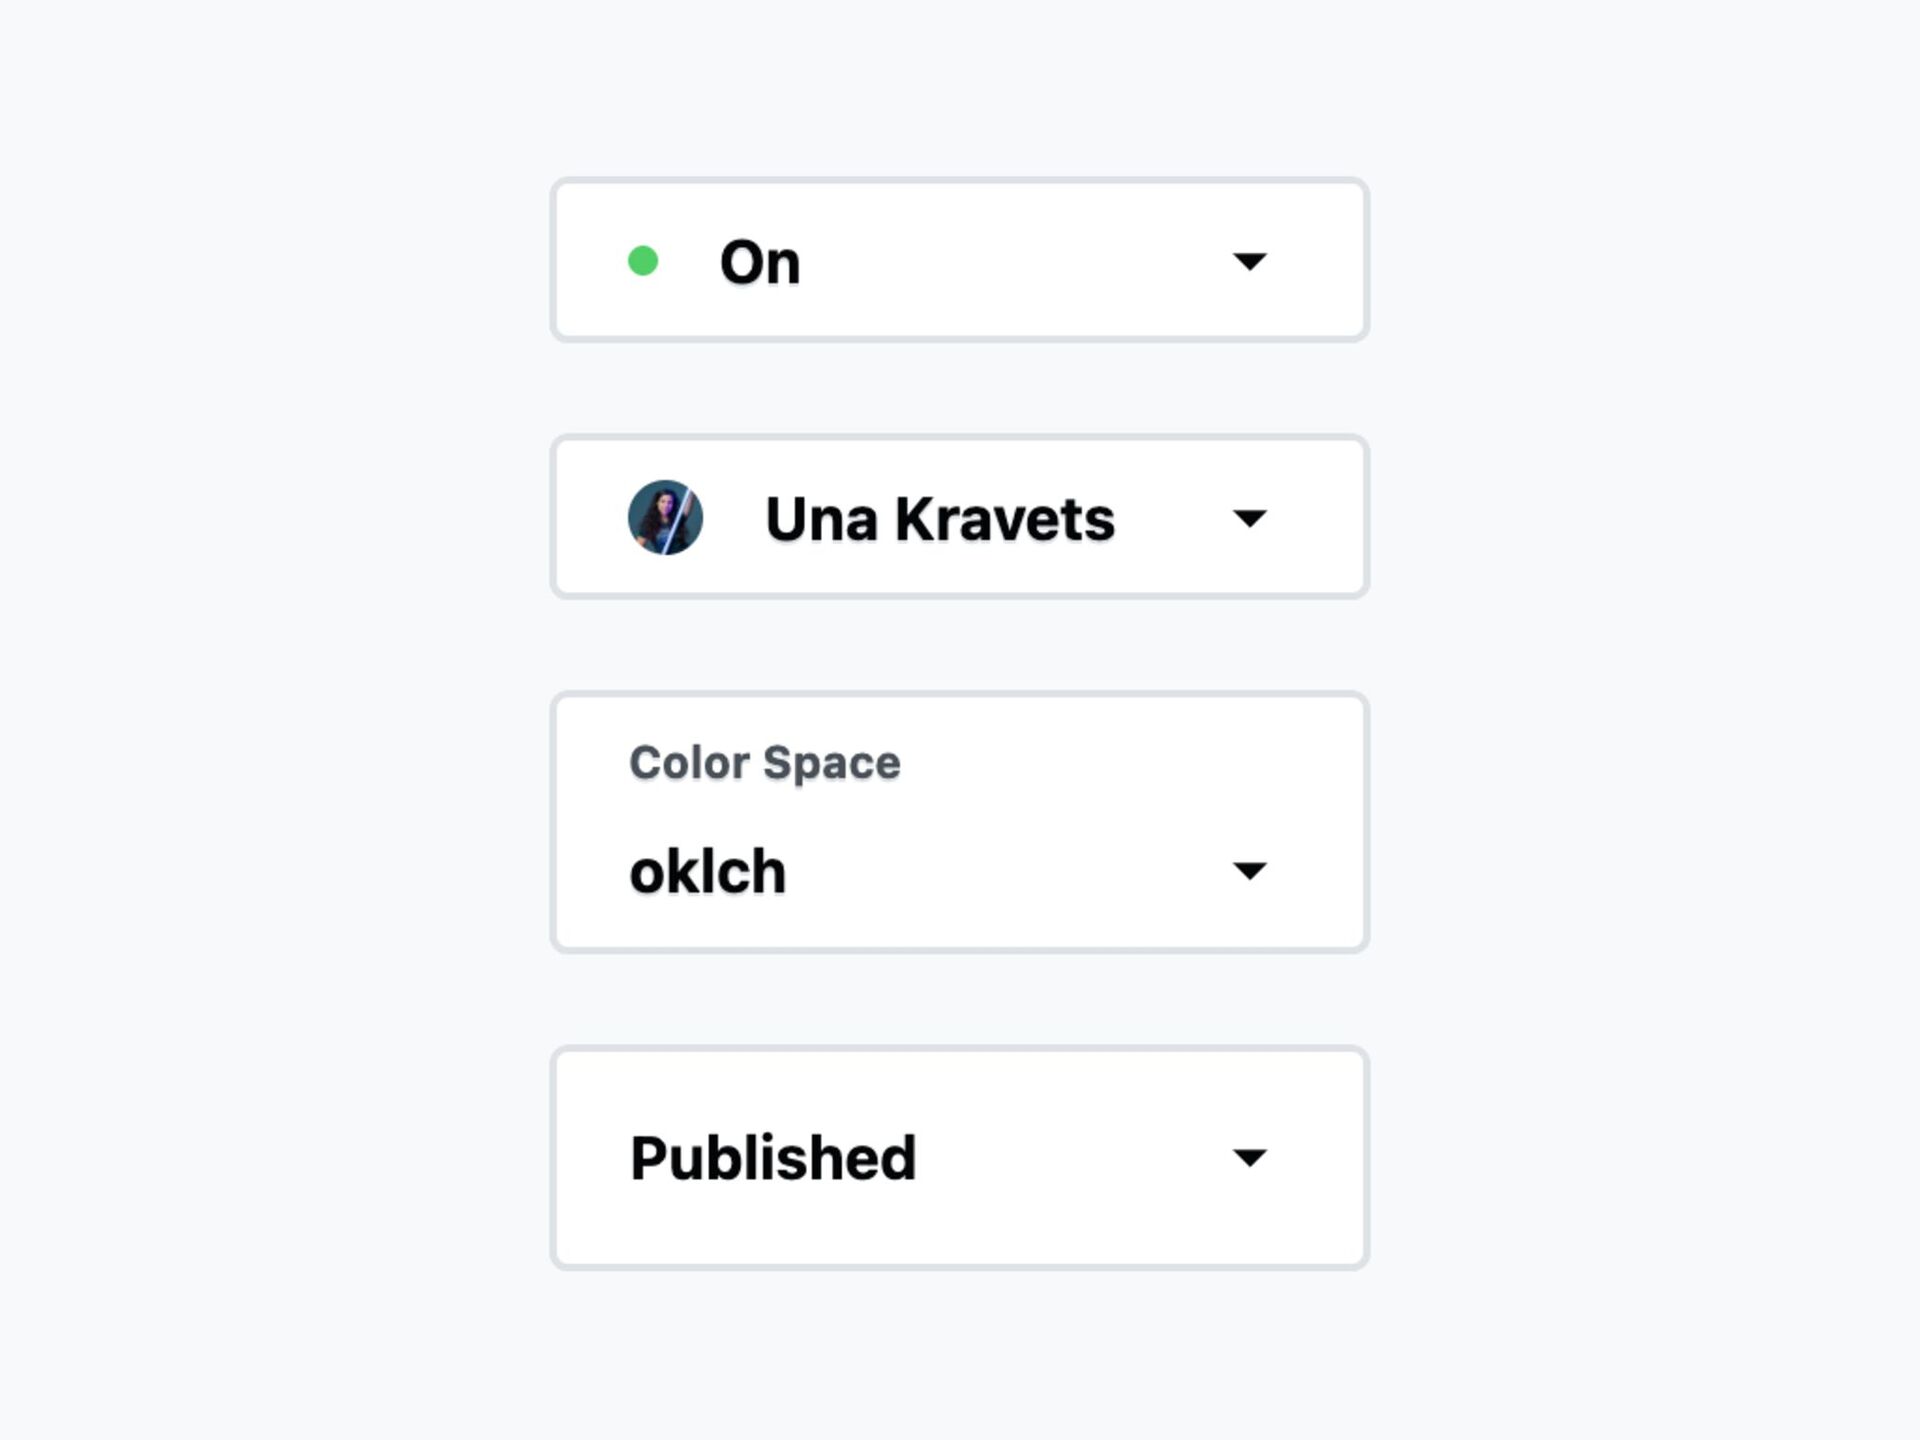1920x1440 pixels.
Task: Click space between green dot and On
Action: click(x=689, y=261)
